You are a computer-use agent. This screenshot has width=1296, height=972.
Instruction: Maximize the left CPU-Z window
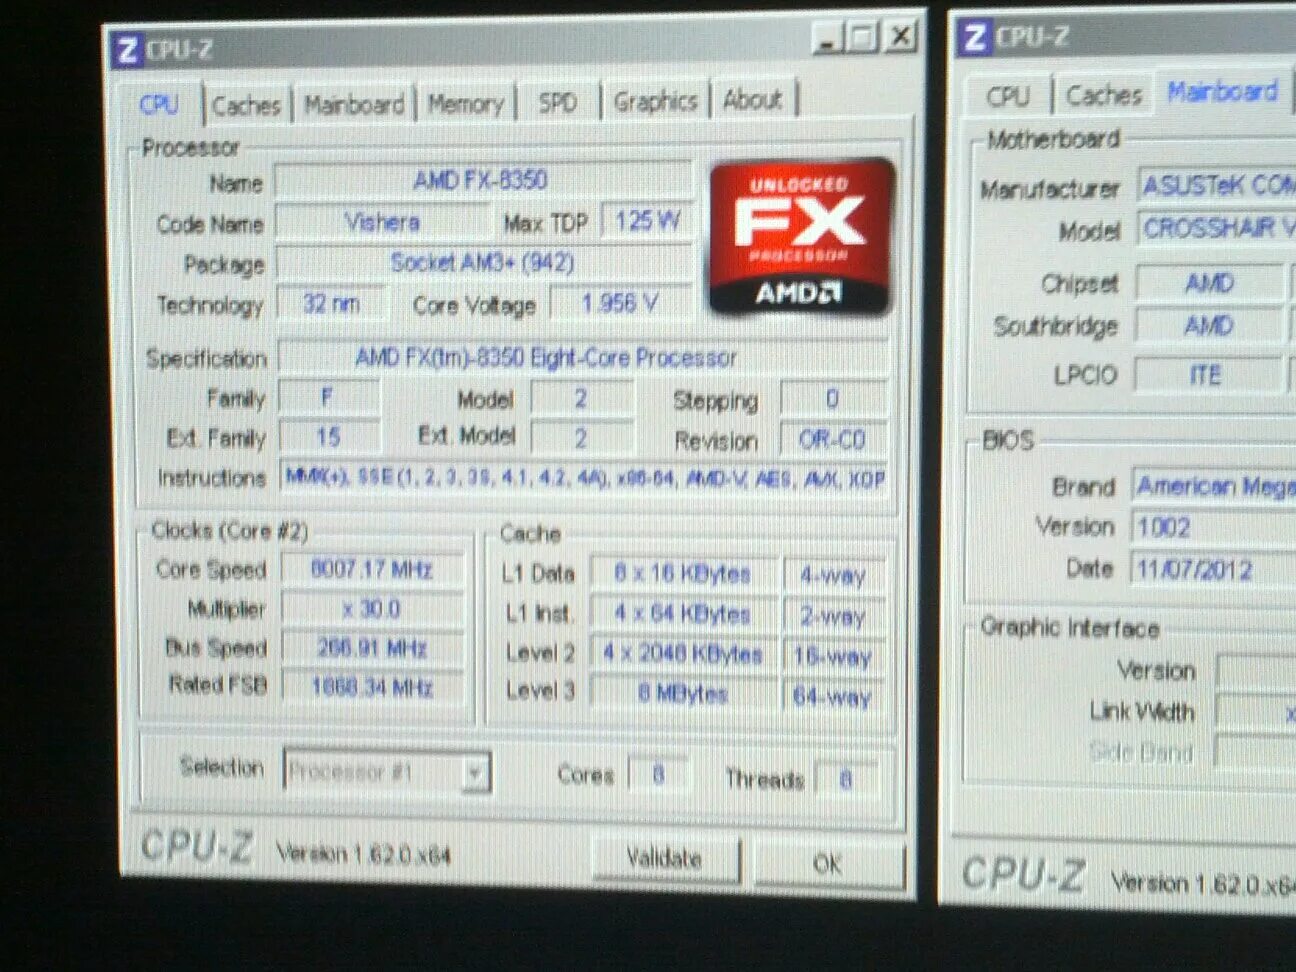(863, 38)
